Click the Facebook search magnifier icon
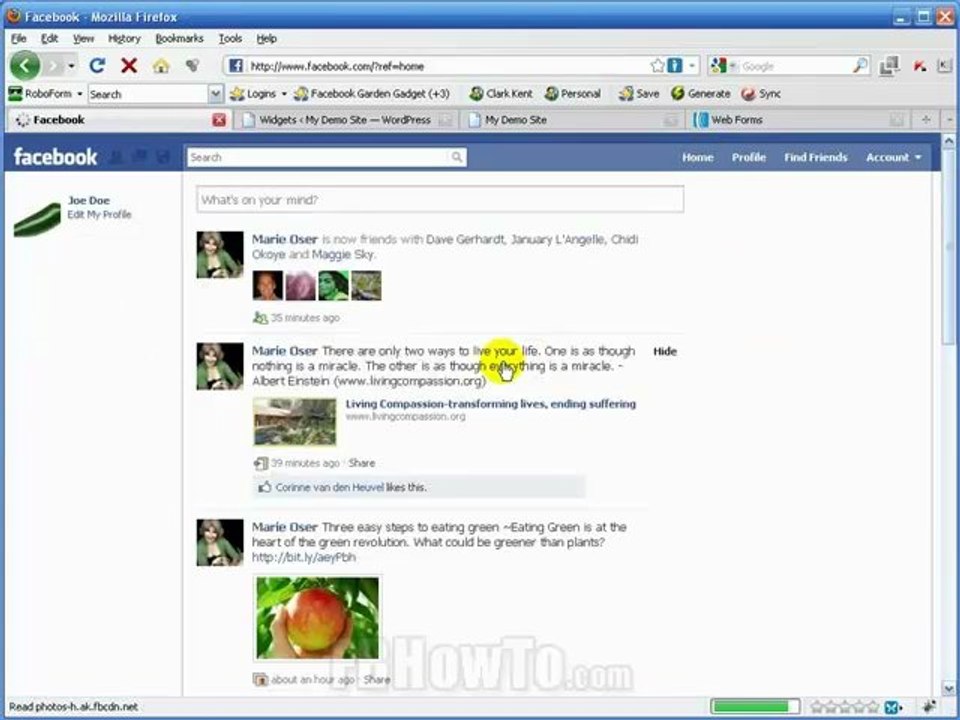Screen dimensions: 960x720 coord(457,157)
